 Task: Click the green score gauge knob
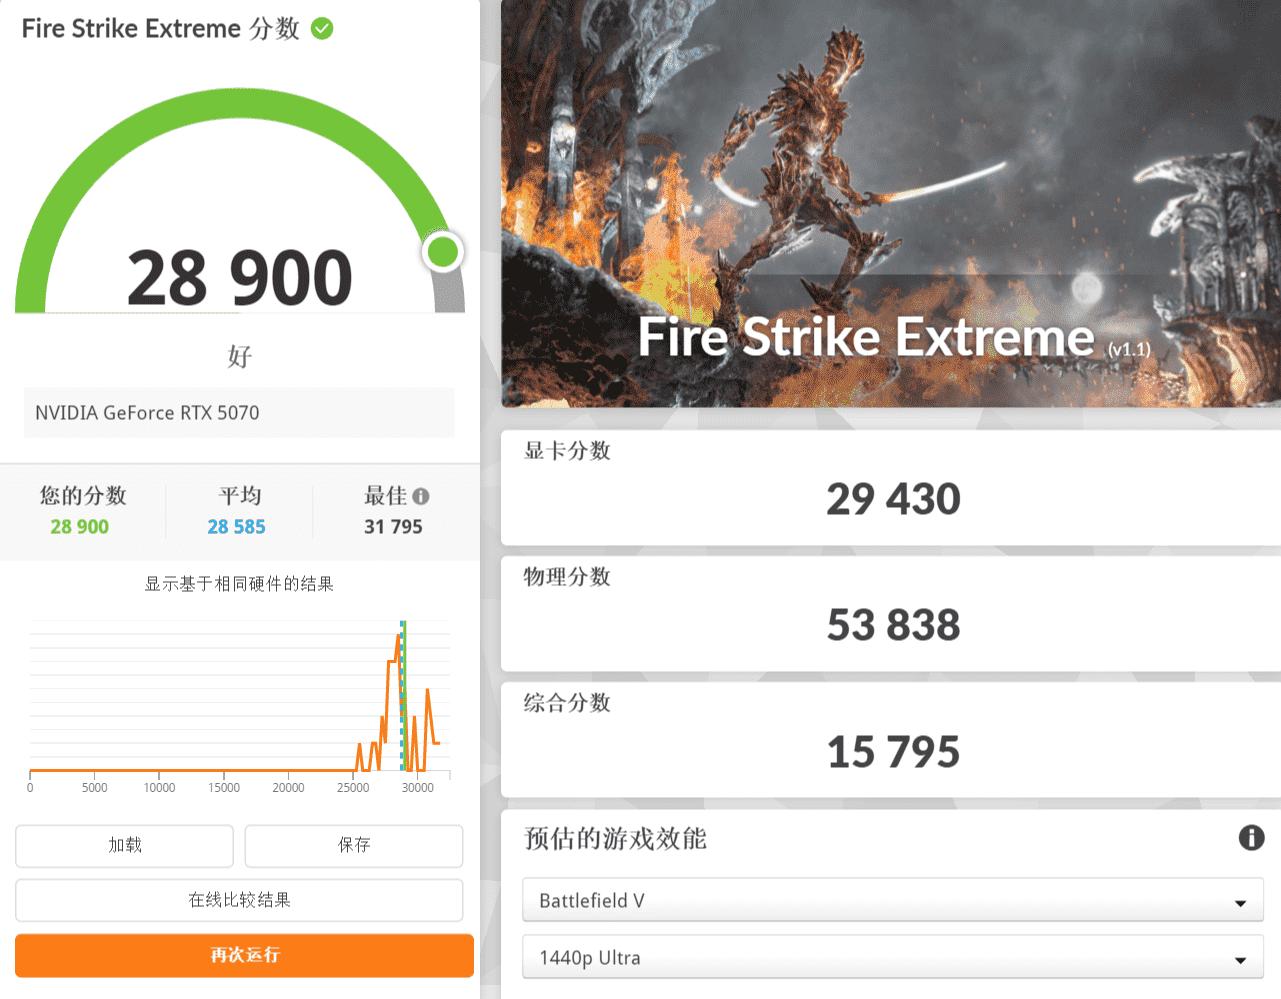click(x=442, y=251)
